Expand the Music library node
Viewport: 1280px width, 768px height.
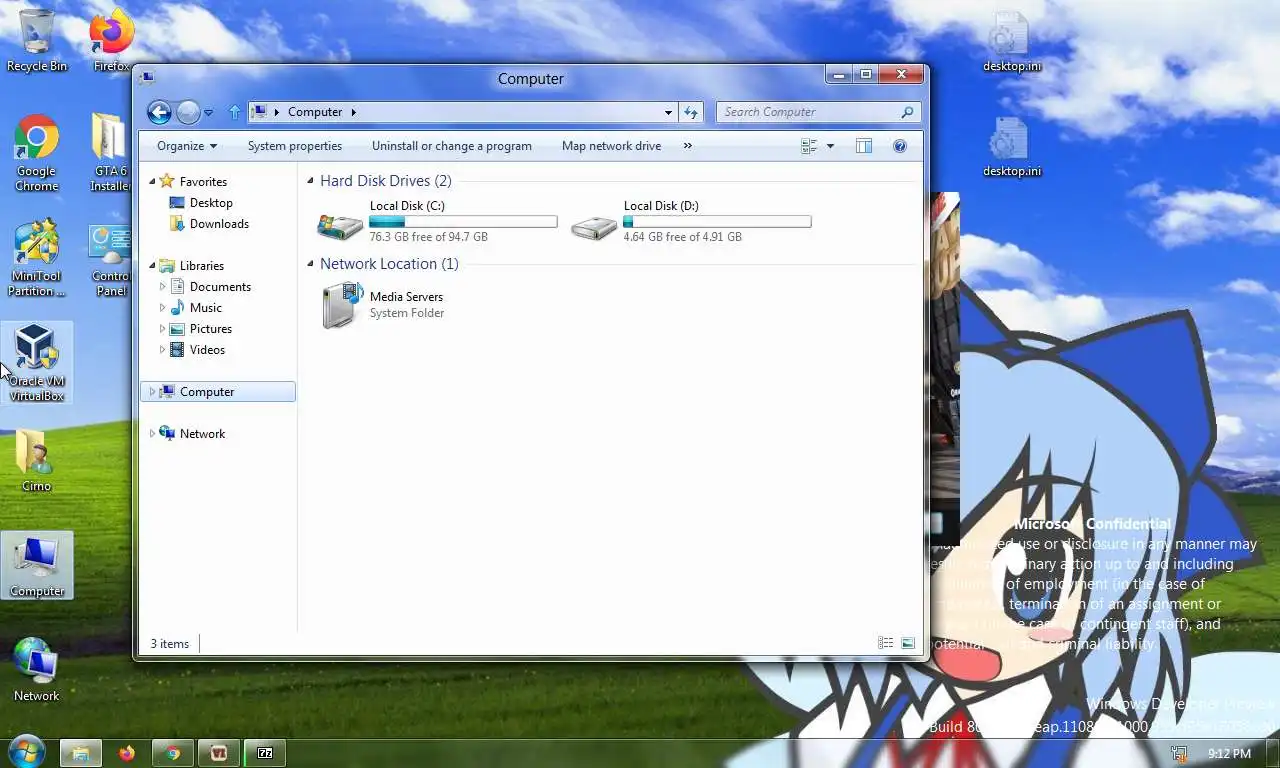(163, 307)
